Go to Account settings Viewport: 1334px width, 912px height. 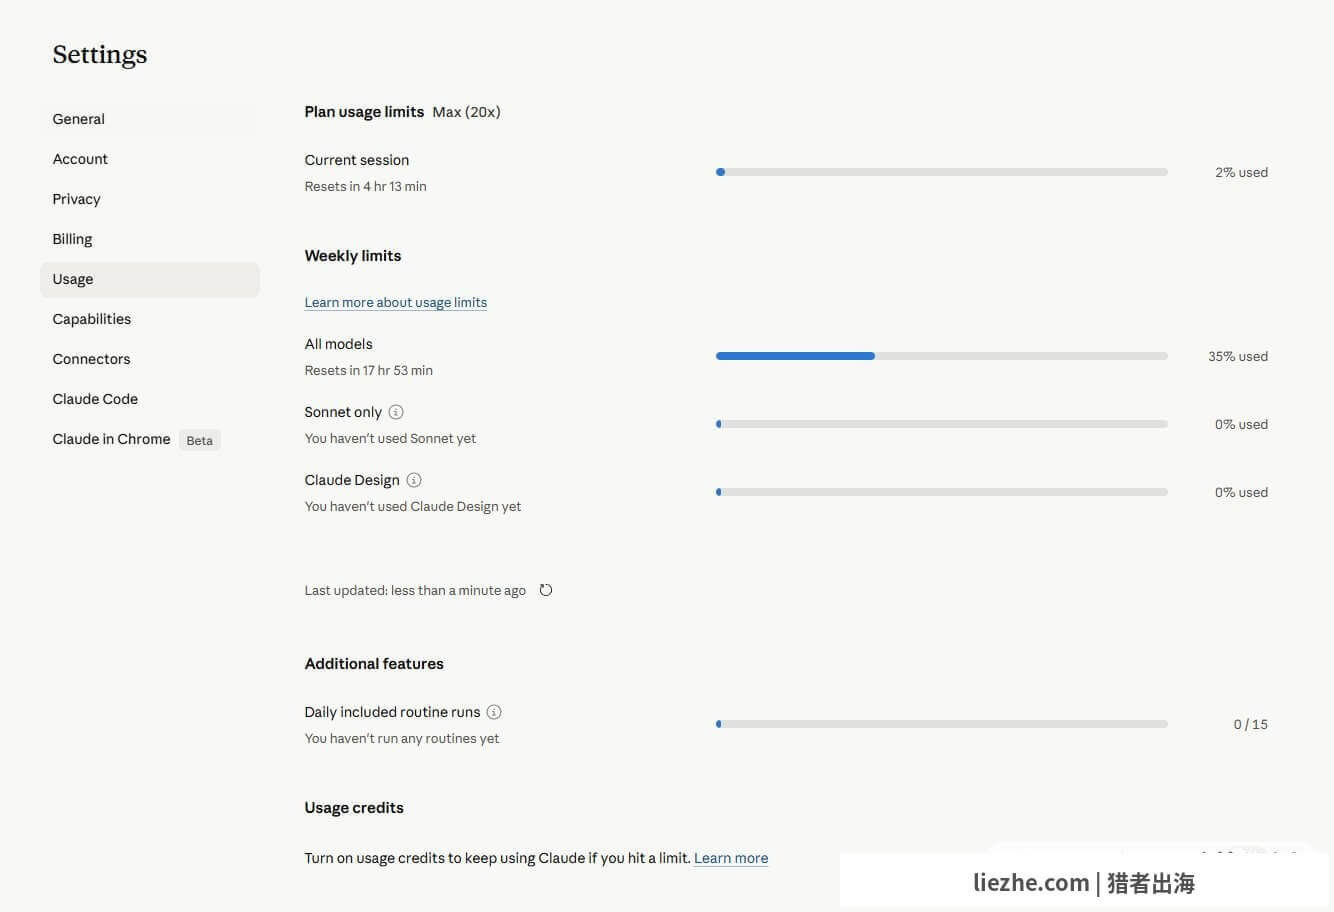pyautogui.click(x=150, y=159)
